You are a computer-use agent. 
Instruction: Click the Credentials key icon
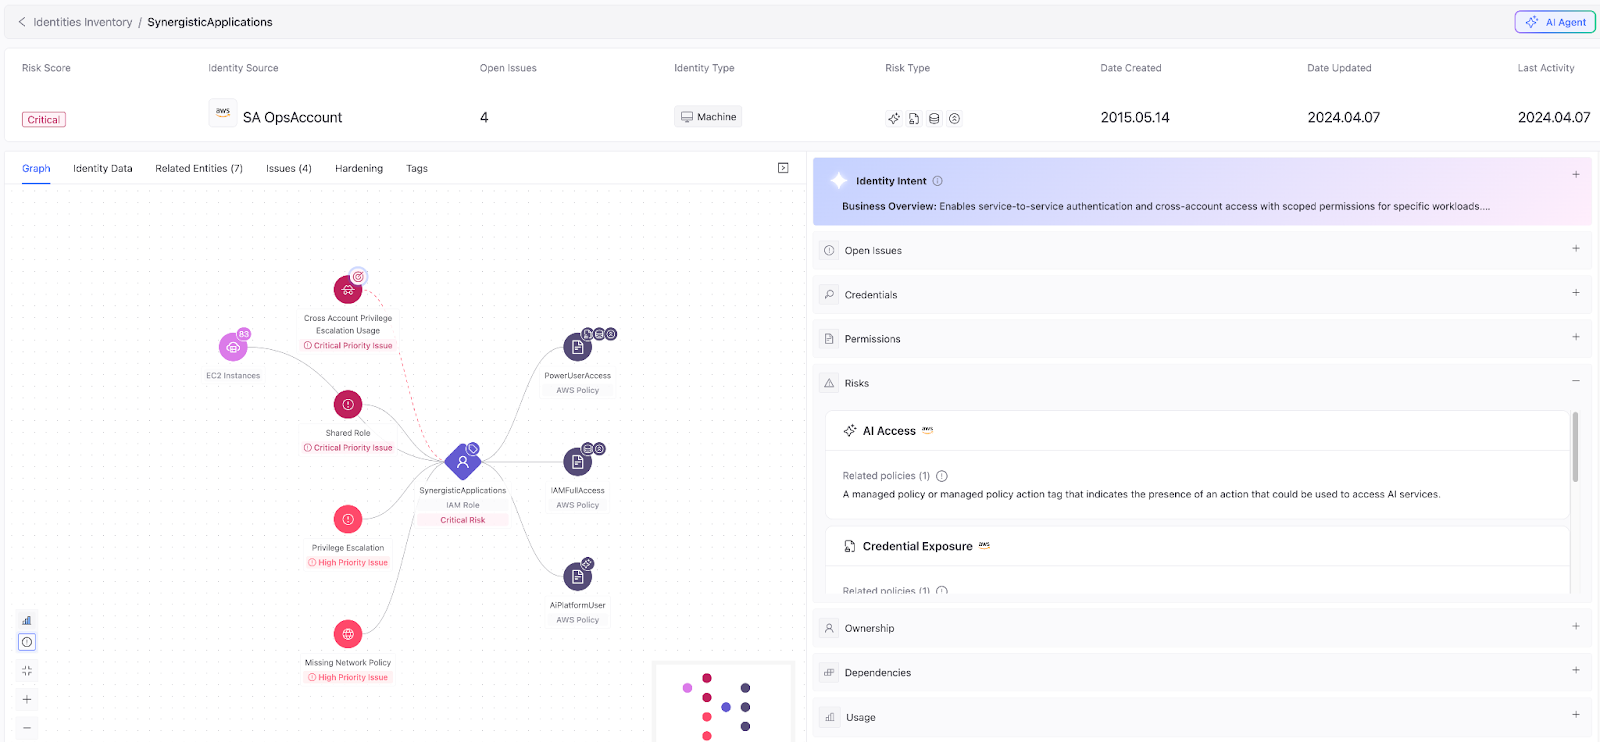pyautogui.click(x=829, y=295)
